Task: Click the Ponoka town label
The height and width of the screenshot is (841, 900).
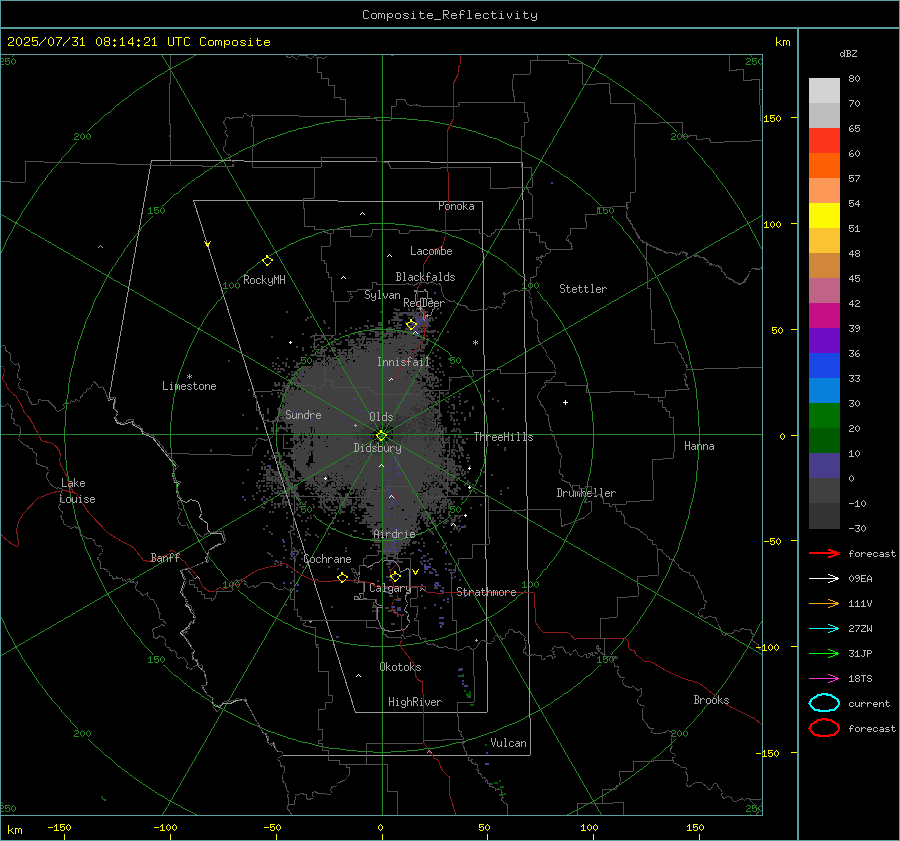Action: 456,206
